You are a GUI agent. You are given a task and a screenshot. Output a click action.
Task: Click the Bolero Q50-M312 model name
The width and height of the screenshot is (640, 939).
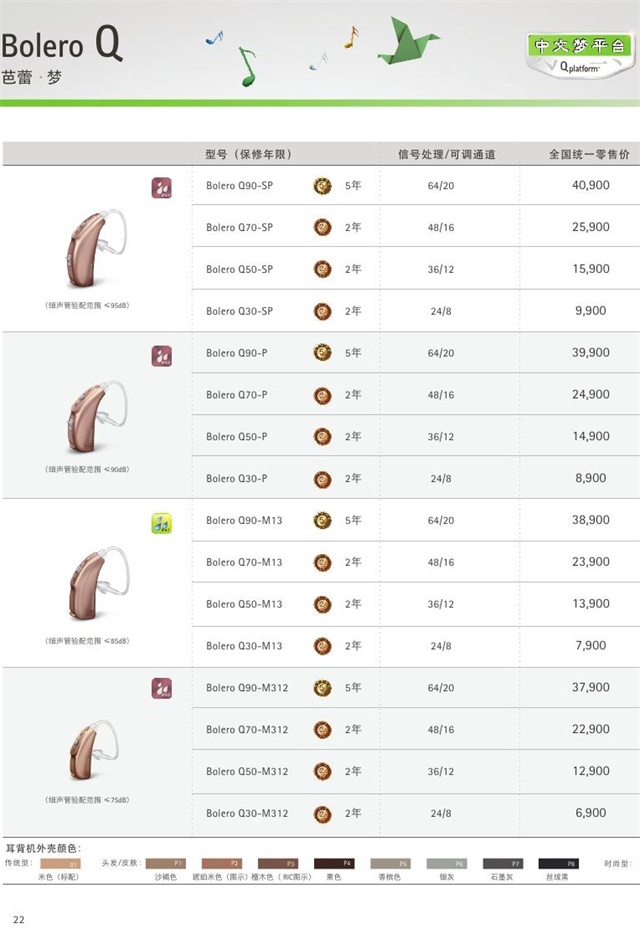pyautogui.click(x=246, y=771)
